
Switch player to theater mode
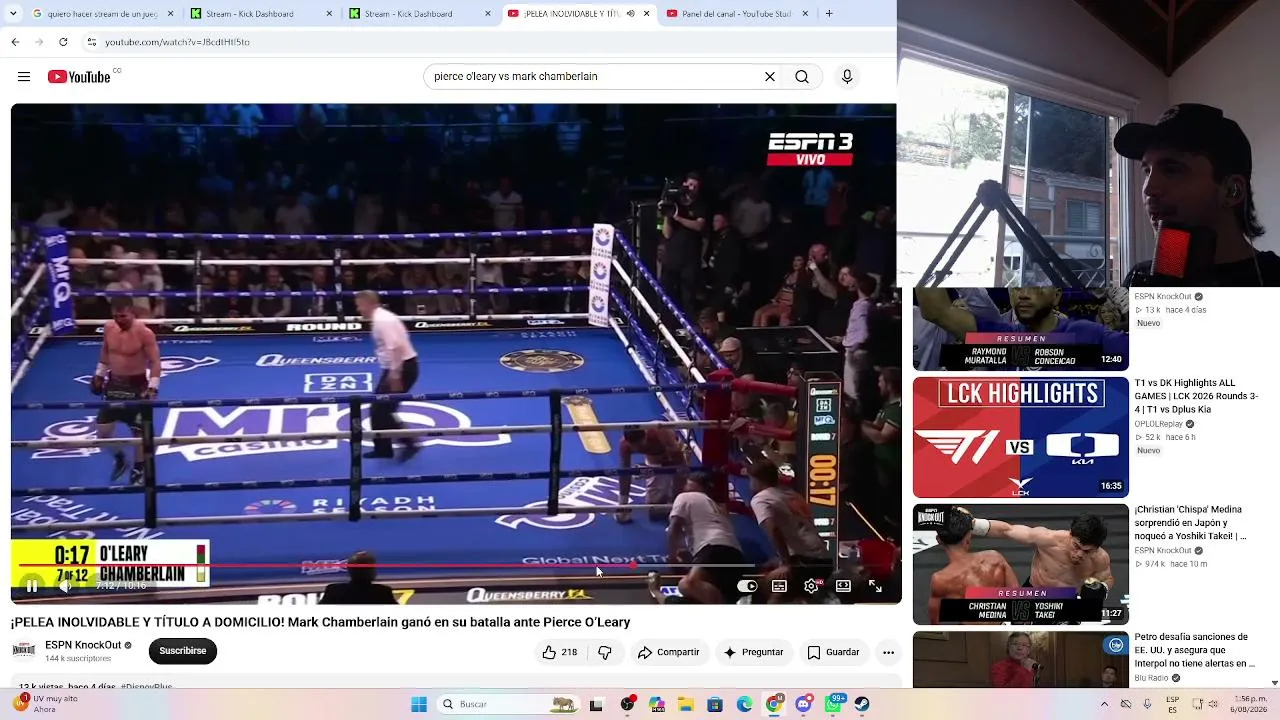pyautogui.click(x=843, y=586)
